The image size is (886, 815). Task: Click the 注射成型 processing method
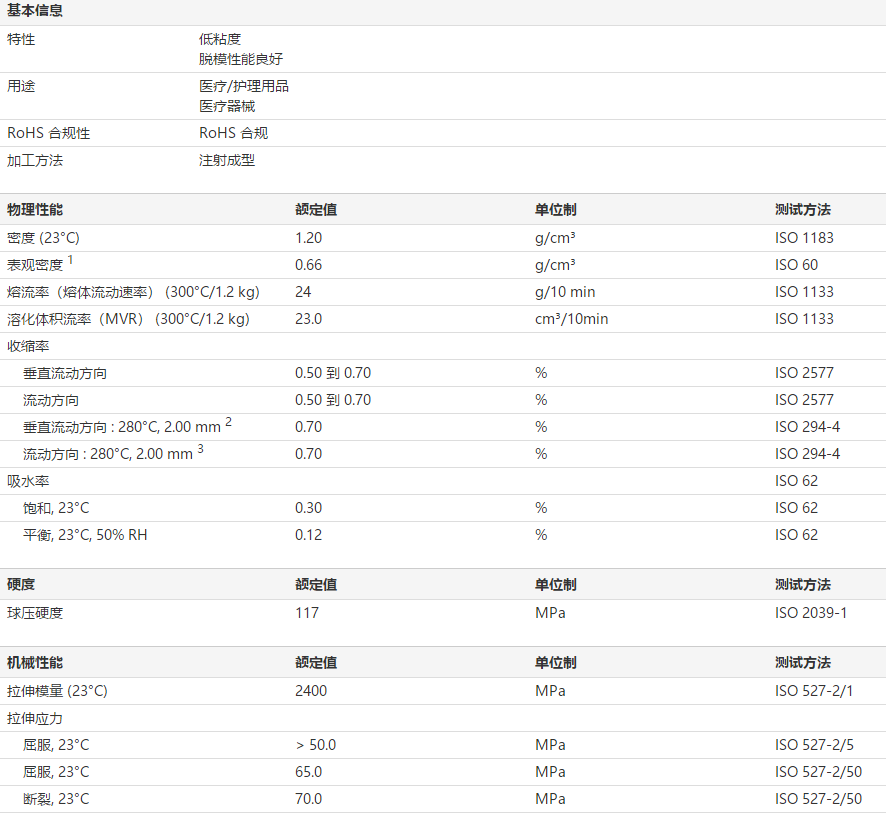(227, 160)
